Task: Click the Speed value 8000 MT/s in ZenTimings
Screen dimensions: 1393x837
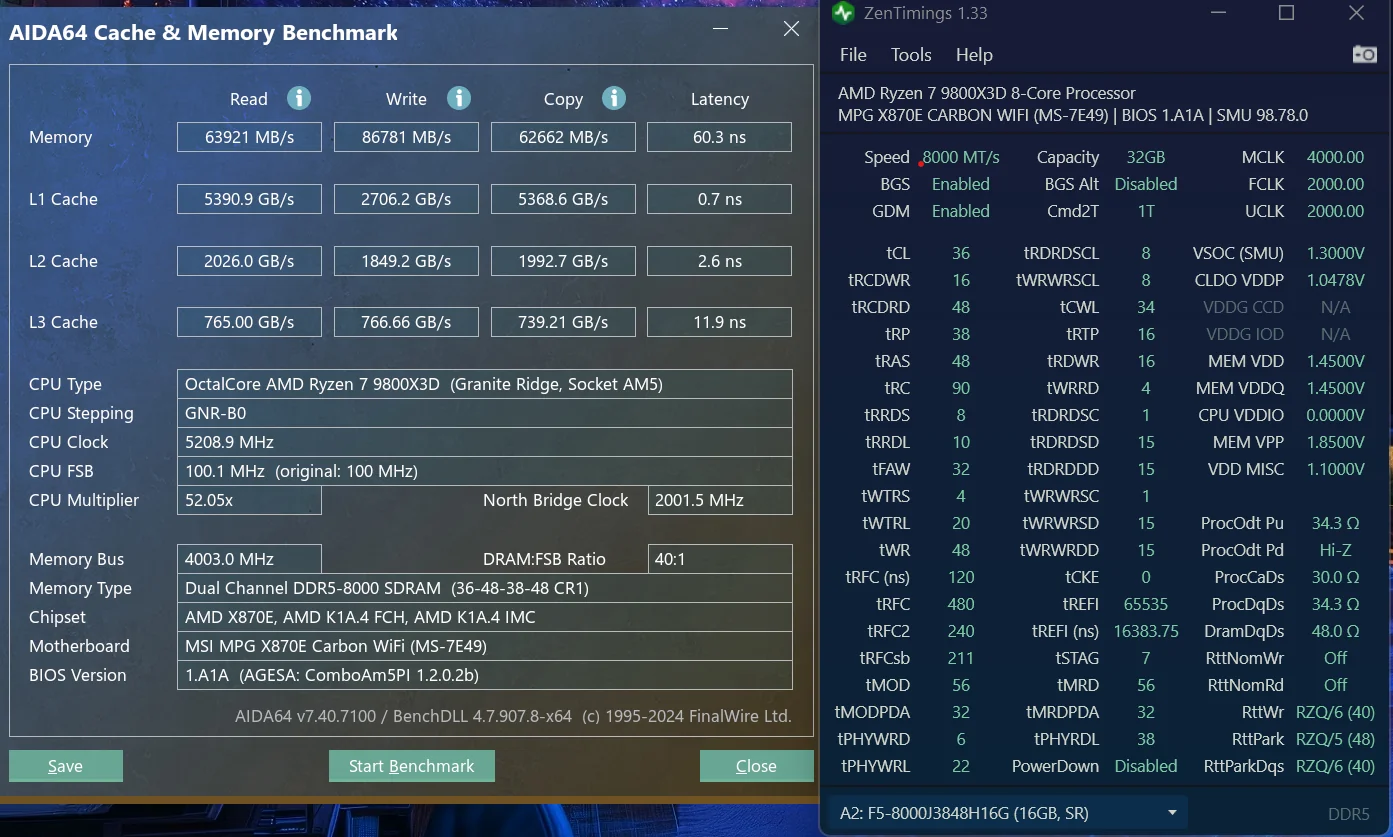Action: click(961, 157)
